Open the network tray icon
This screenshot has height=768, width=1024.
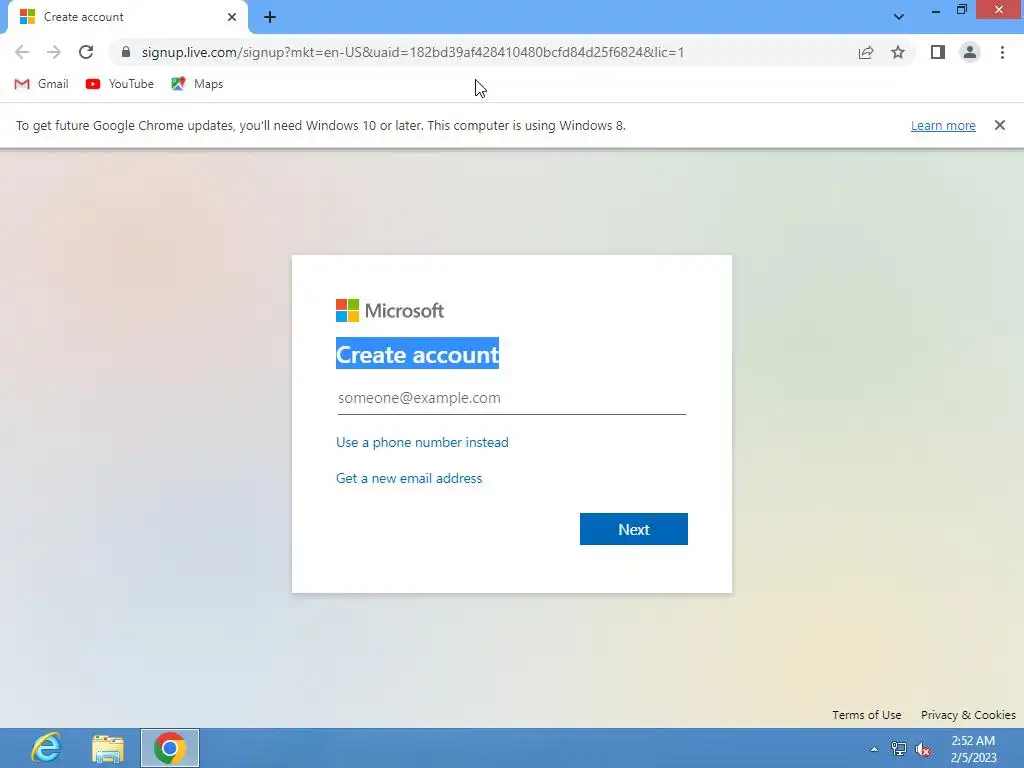click(x=899, y=749)
